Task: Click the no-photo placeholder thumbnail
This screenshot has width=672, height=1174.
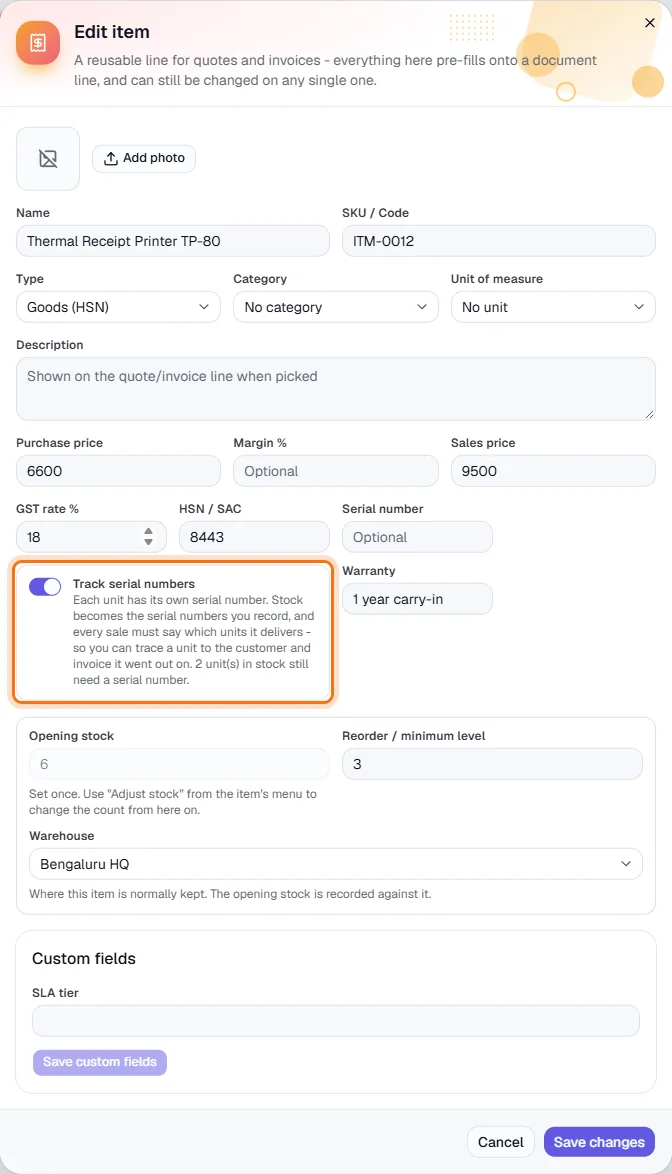Action: click(x=48, y=159)
